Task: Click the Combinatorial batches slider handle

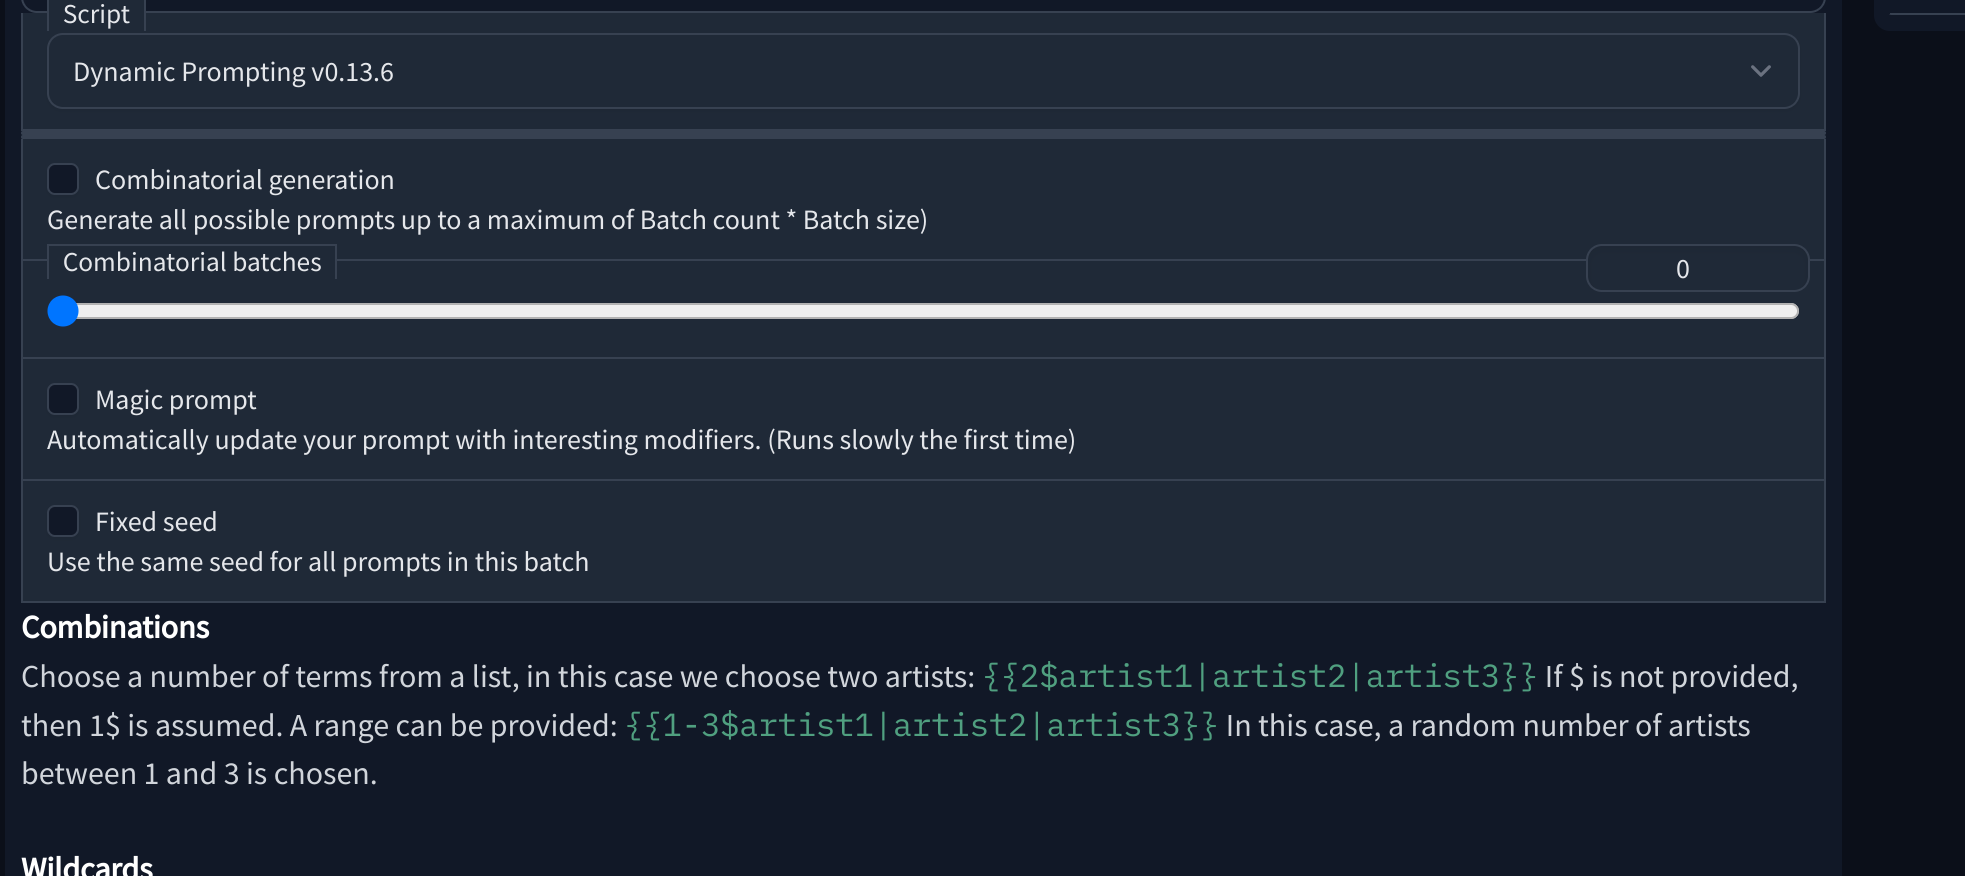Action: click(62, 311)
